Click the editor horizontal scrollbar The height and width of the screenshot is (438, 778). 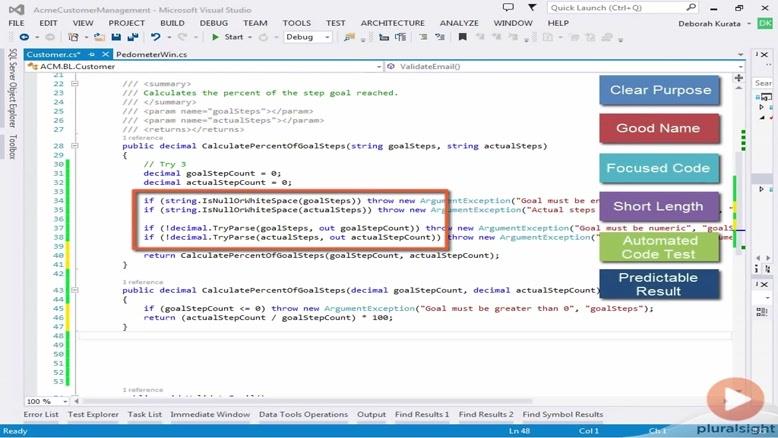point(308,401)
